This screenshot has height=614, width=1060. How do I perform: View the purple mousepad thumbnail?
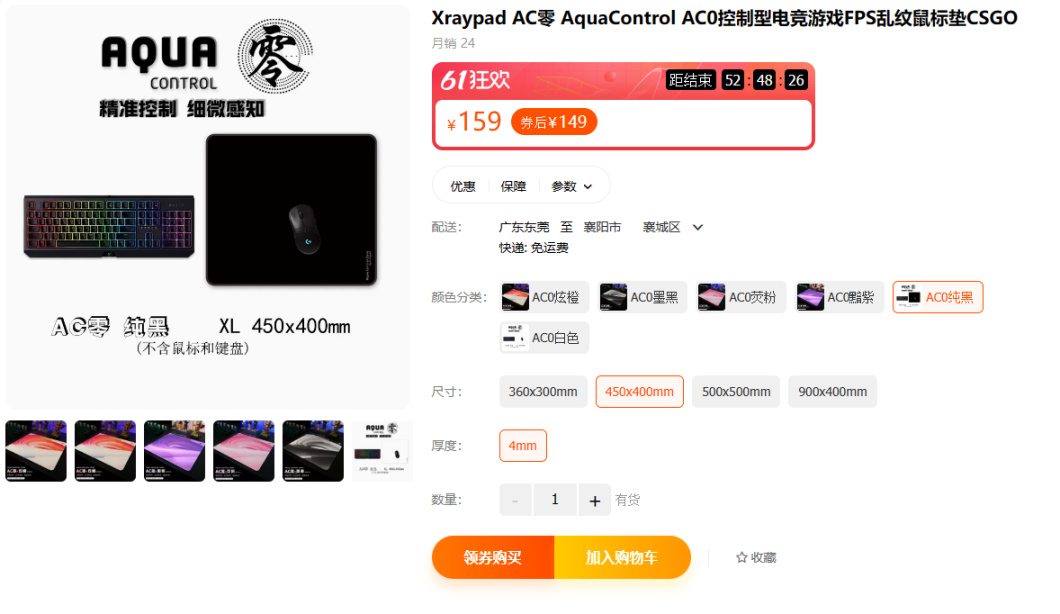174,451
